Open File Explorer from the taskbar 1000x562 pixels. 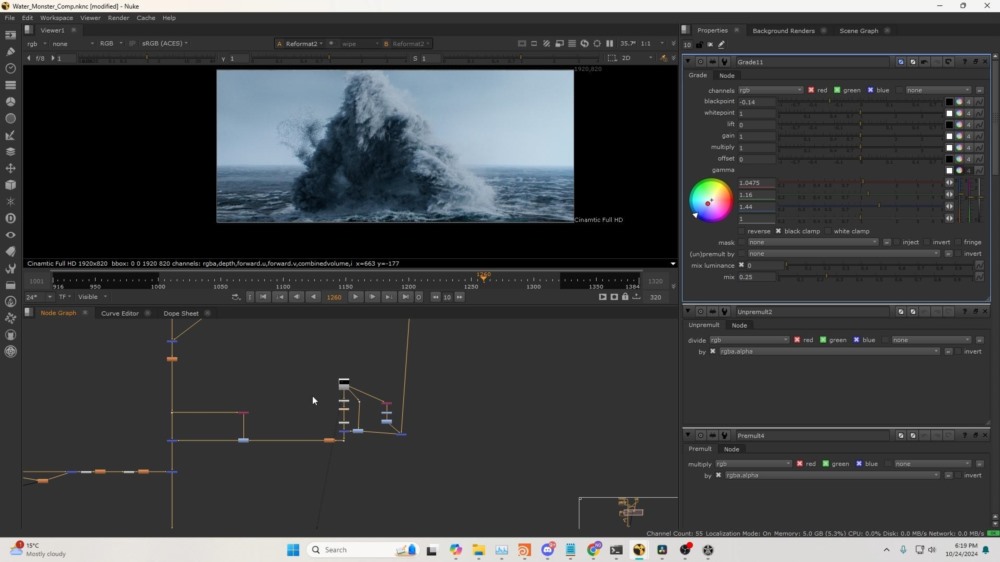[478, 550]
